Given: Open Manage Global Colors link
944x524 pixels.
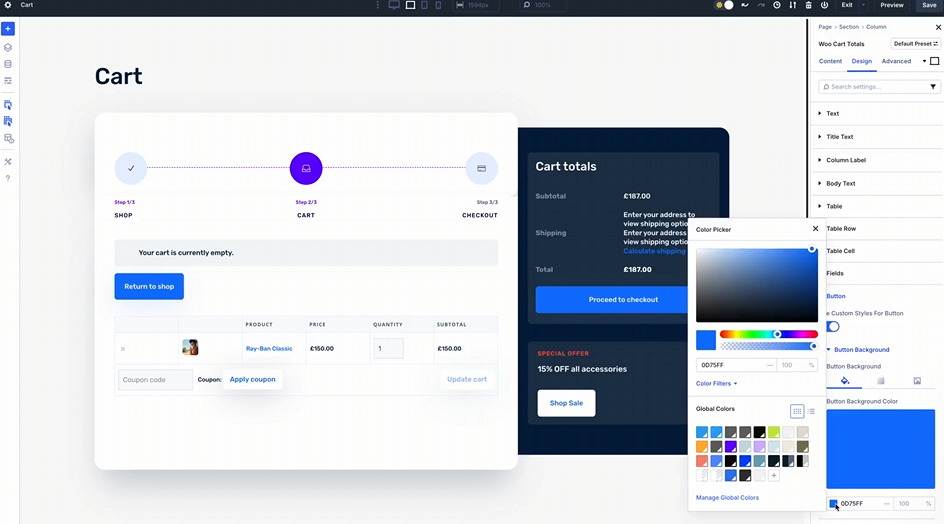Looking at the screenshot, I should tap(727, 498).
